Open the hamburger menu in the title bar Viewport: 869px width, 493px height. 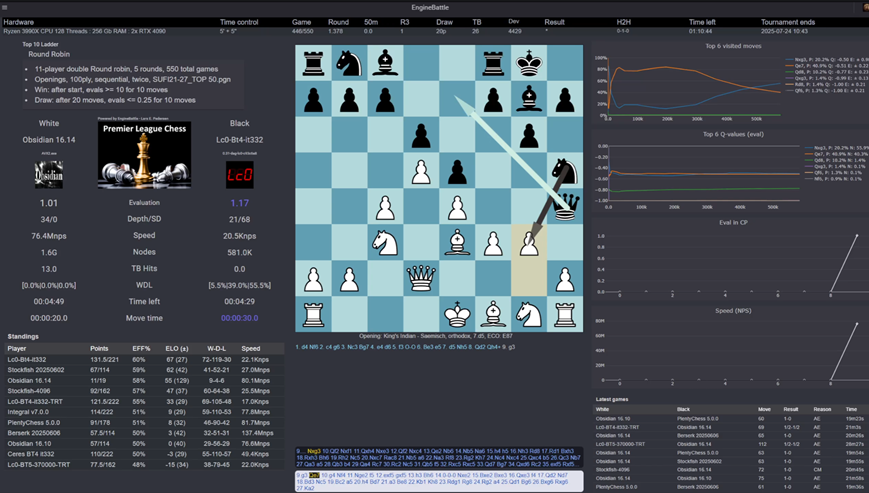[x=6, y=7]
